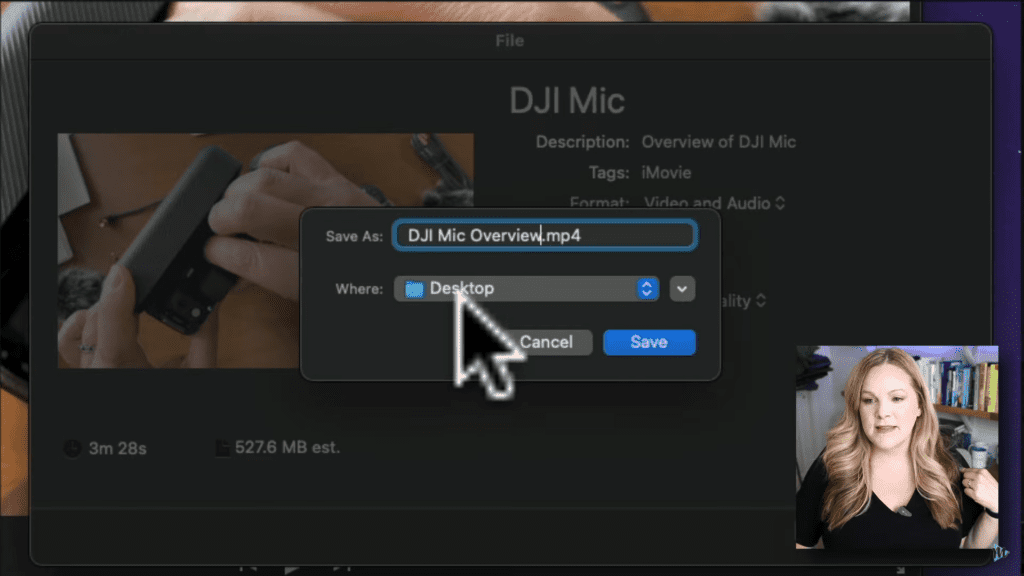Open the partially hidden quality dropdown
The height and width of the screenshot is (576, 1024).
tap(742, 300)
